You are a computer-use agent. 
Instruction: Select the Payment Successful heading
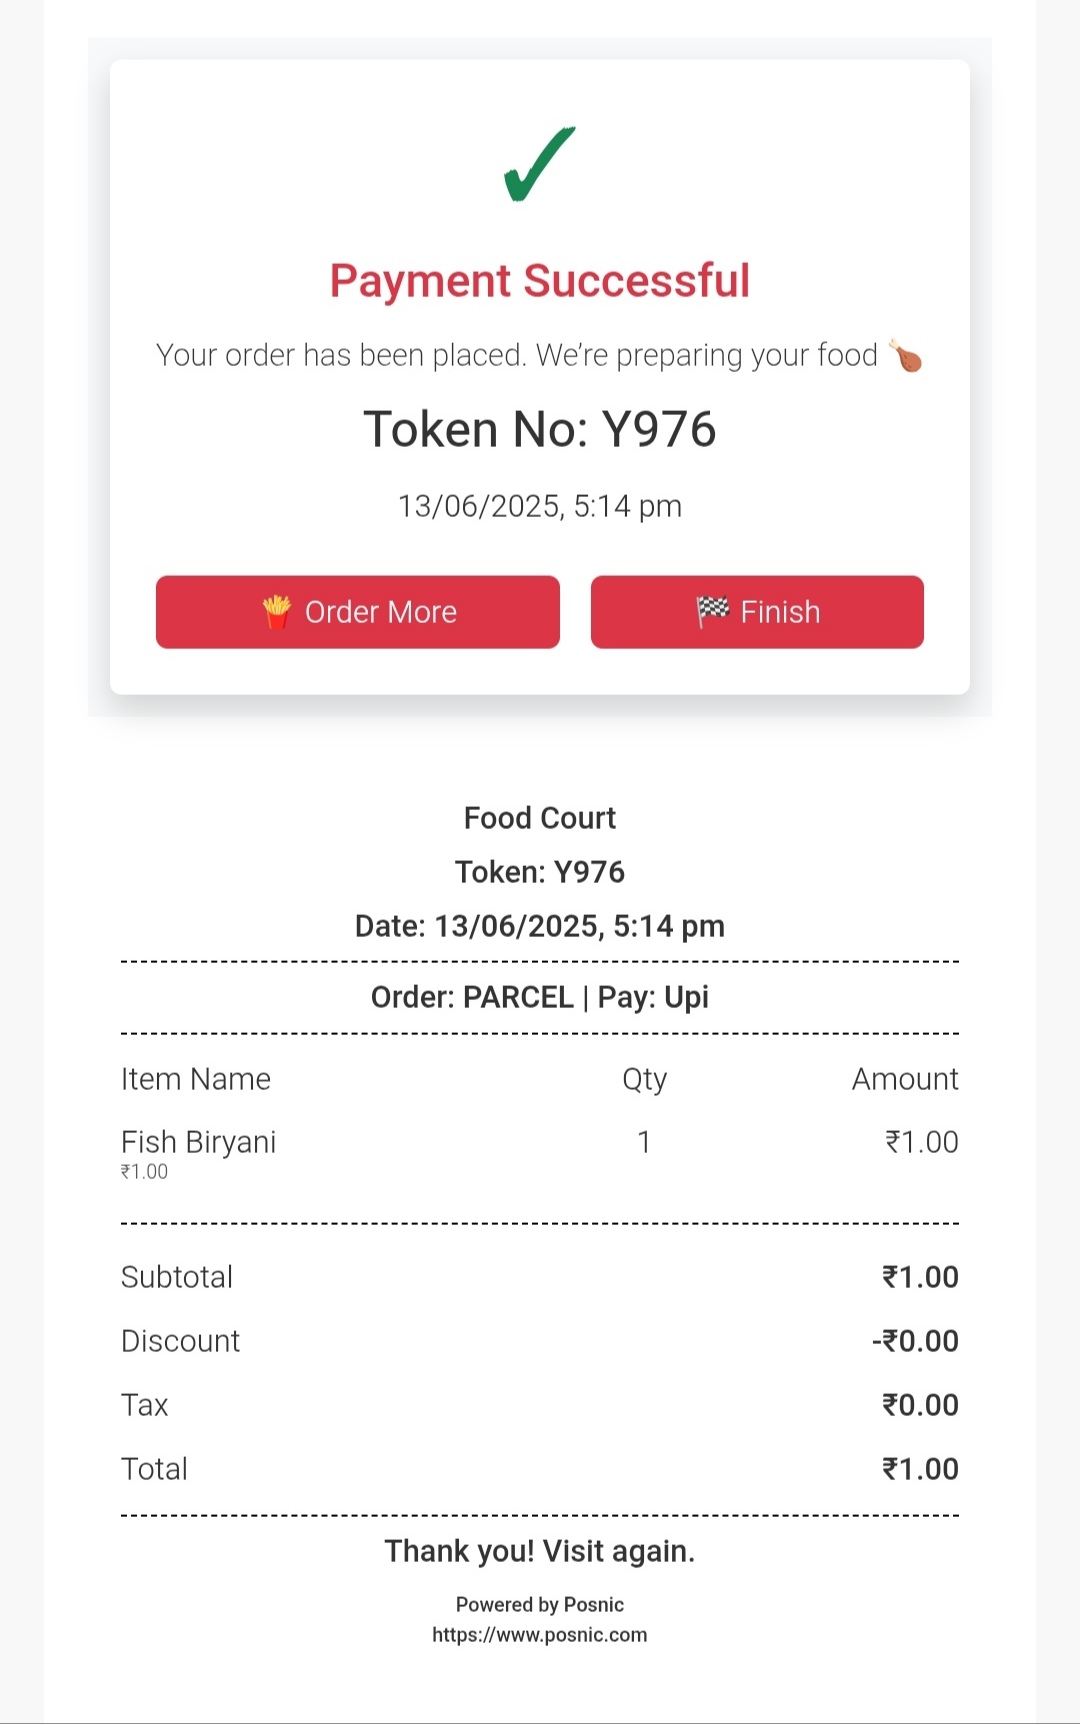coord(540,281)
